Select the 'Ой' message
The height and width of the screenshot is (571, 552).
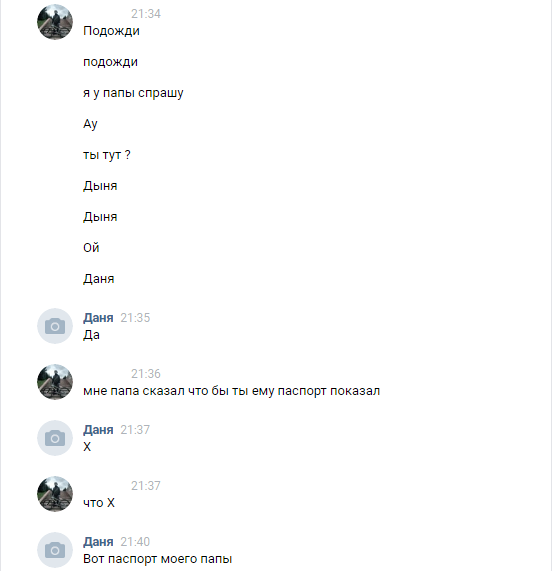coord(91,248)
